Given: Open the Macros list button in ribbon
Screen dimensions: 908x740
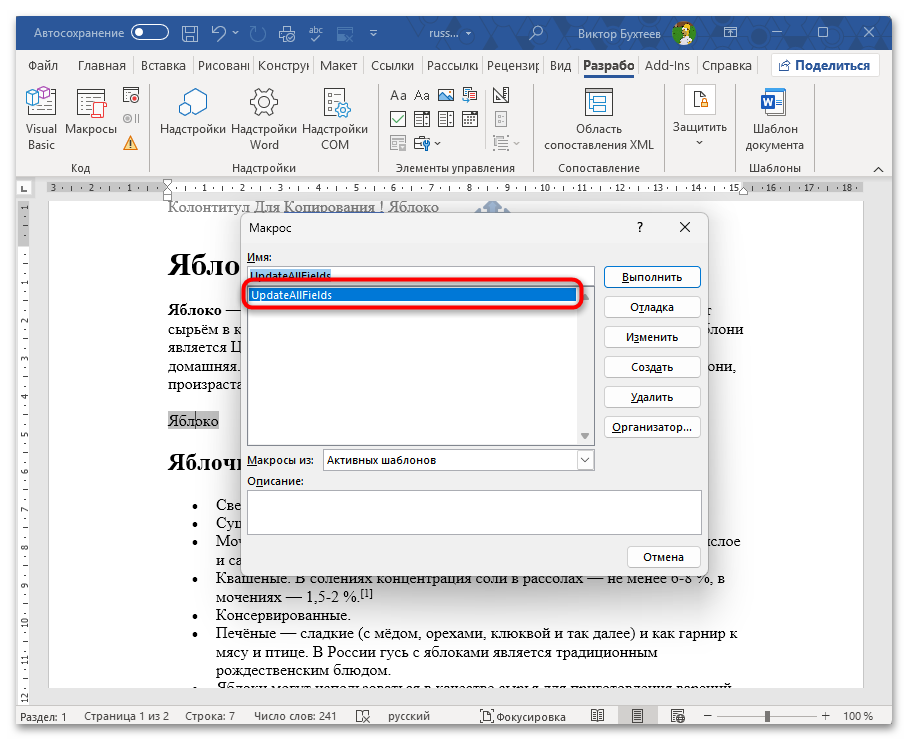Looking at the screenshot, I should coord(91,112).
